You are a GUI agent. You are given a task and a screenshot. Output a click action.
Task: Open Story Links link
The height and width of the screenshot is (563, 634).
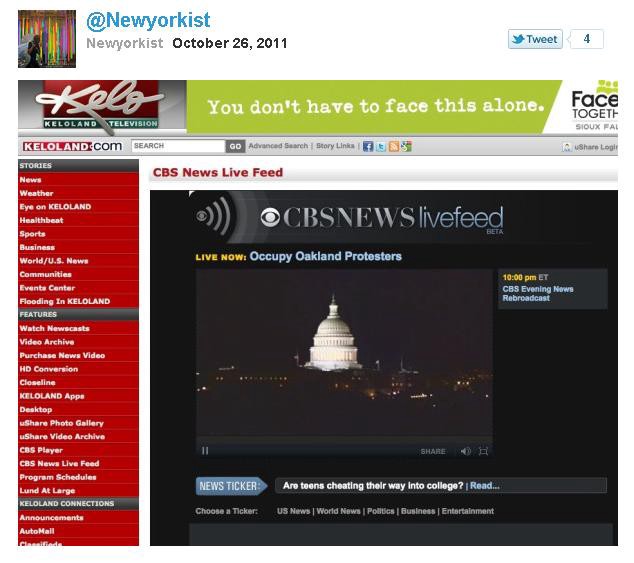tap(335, 146)
